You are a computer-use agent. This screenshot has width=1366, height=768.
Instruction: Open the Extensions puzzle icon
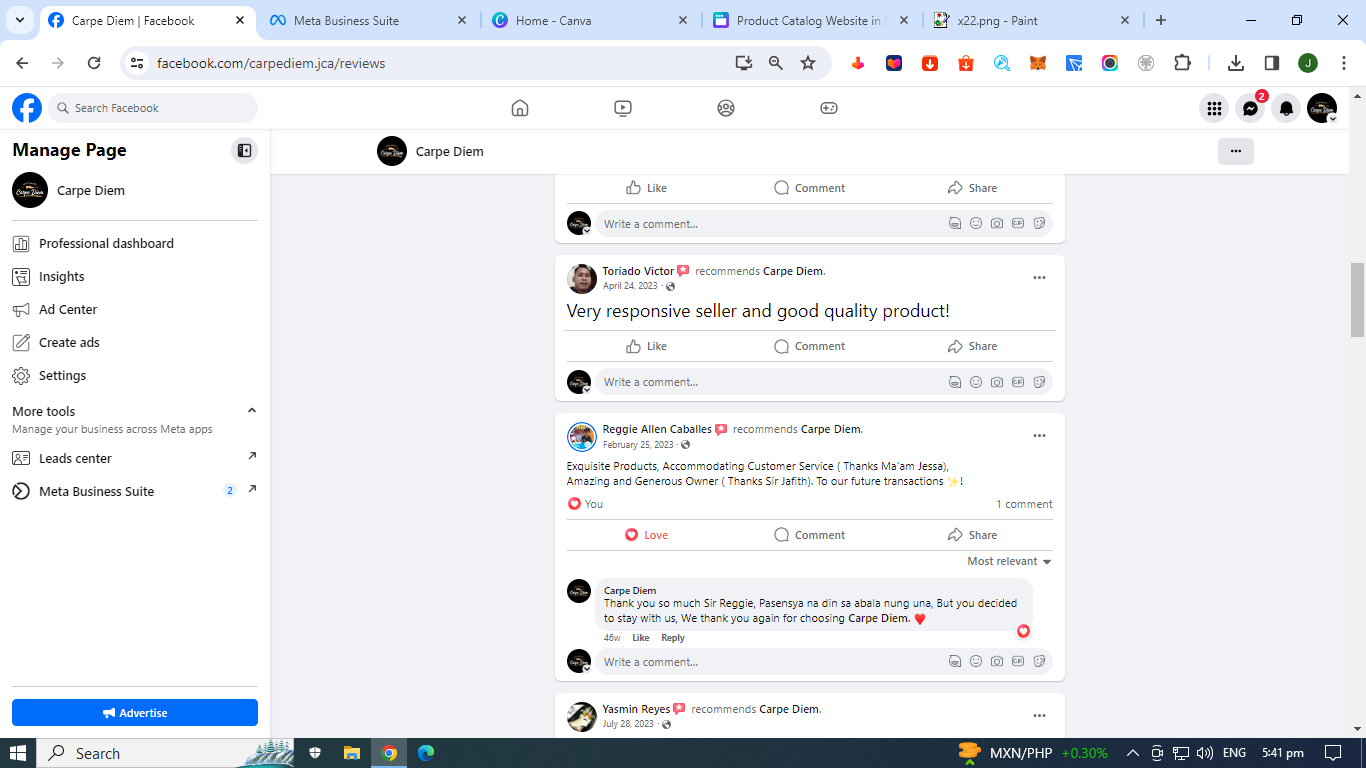(x=1182, y=63)
